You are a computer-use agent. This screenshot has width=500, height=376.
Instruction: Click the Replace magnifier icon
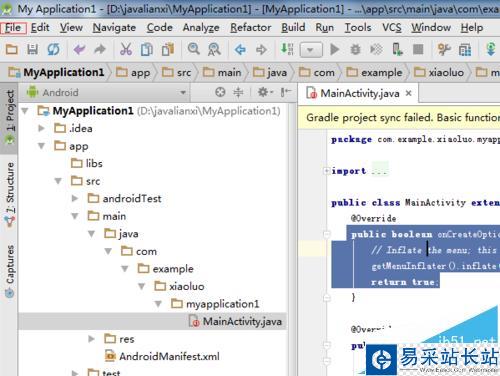[214, 49]
